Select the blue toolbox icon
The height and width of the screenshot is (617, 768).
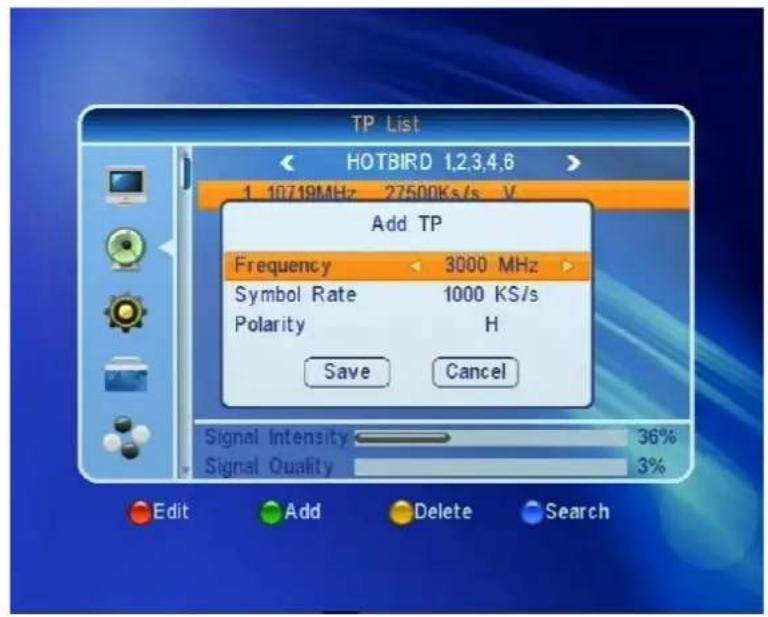click(x=126, y=375)
